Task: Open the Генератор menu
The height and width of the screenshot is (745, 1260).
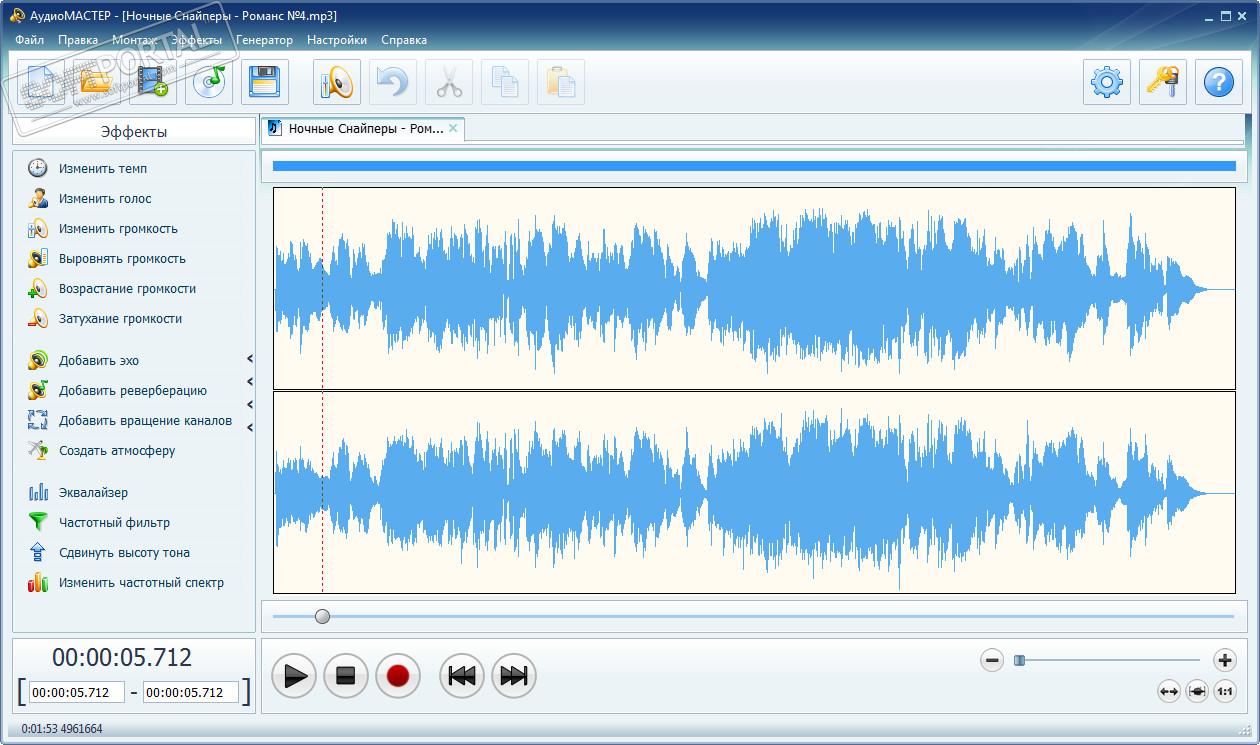Action: [265, 40]
